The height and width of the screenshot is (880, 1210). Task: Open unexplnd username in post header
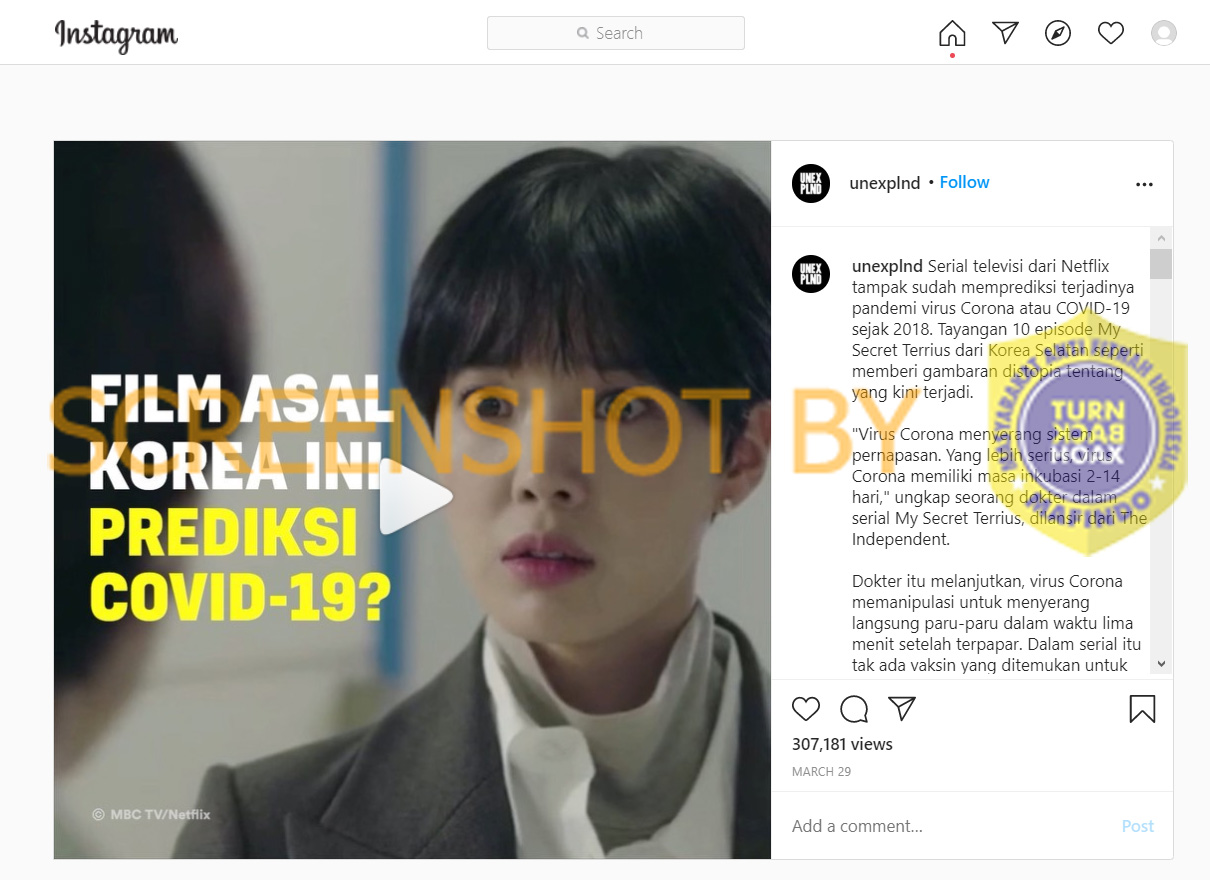(884, 183)
